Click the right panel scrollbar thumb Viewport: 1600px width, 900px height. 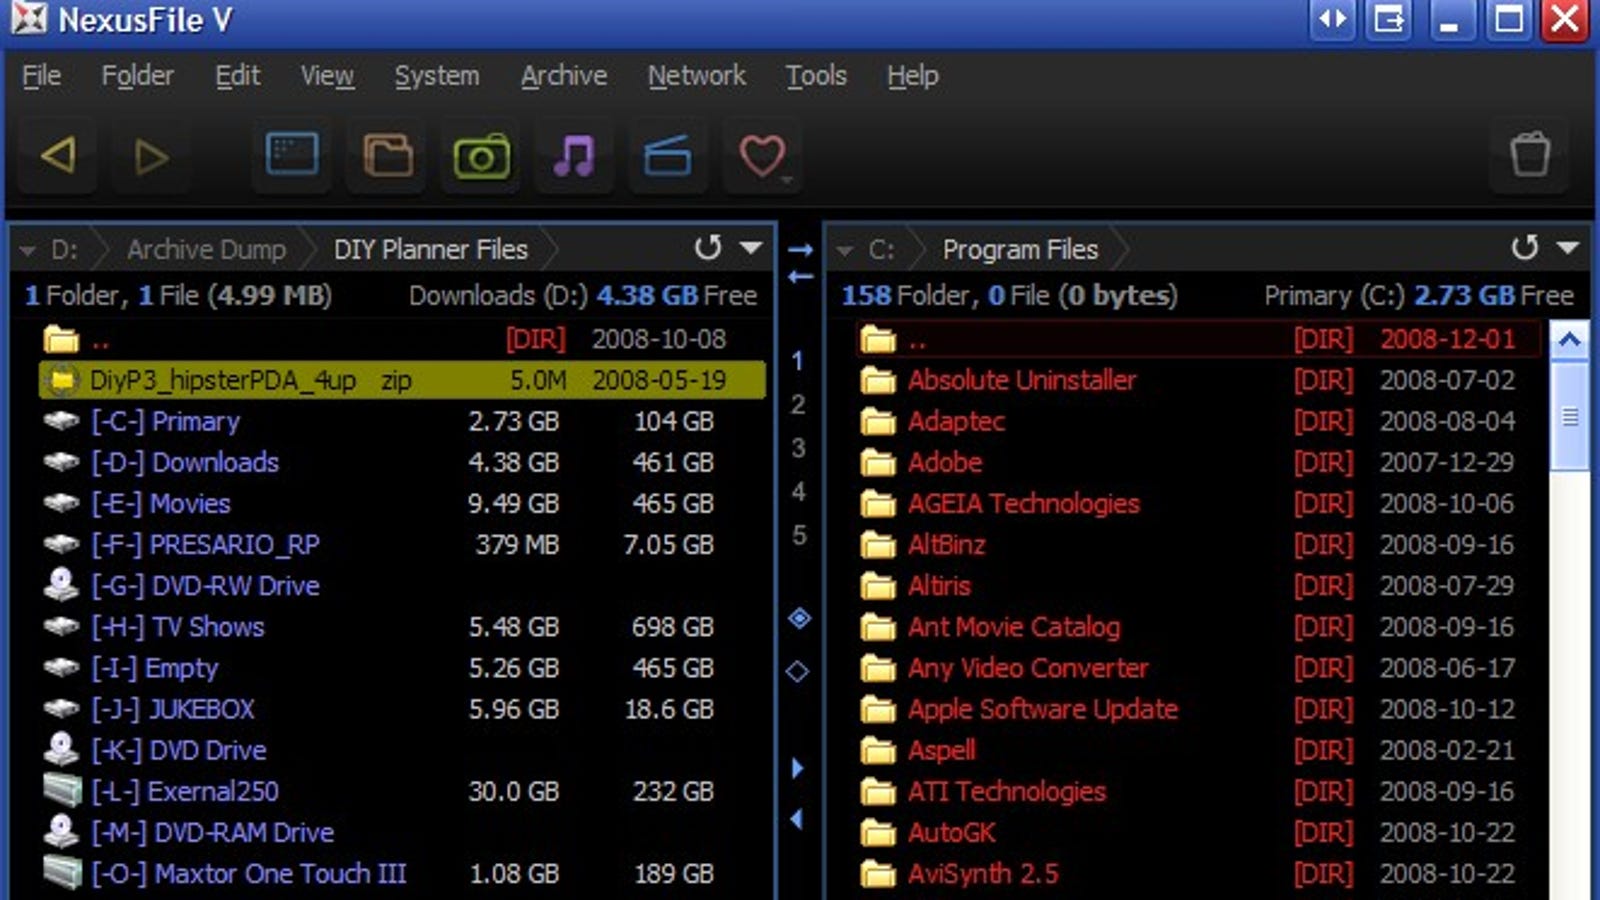pos(1569,416)
